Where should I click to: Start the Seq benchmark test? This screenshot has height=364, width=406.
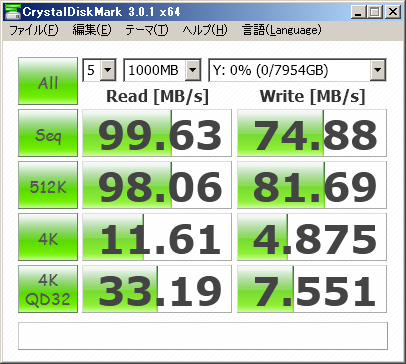coord(48,133)
